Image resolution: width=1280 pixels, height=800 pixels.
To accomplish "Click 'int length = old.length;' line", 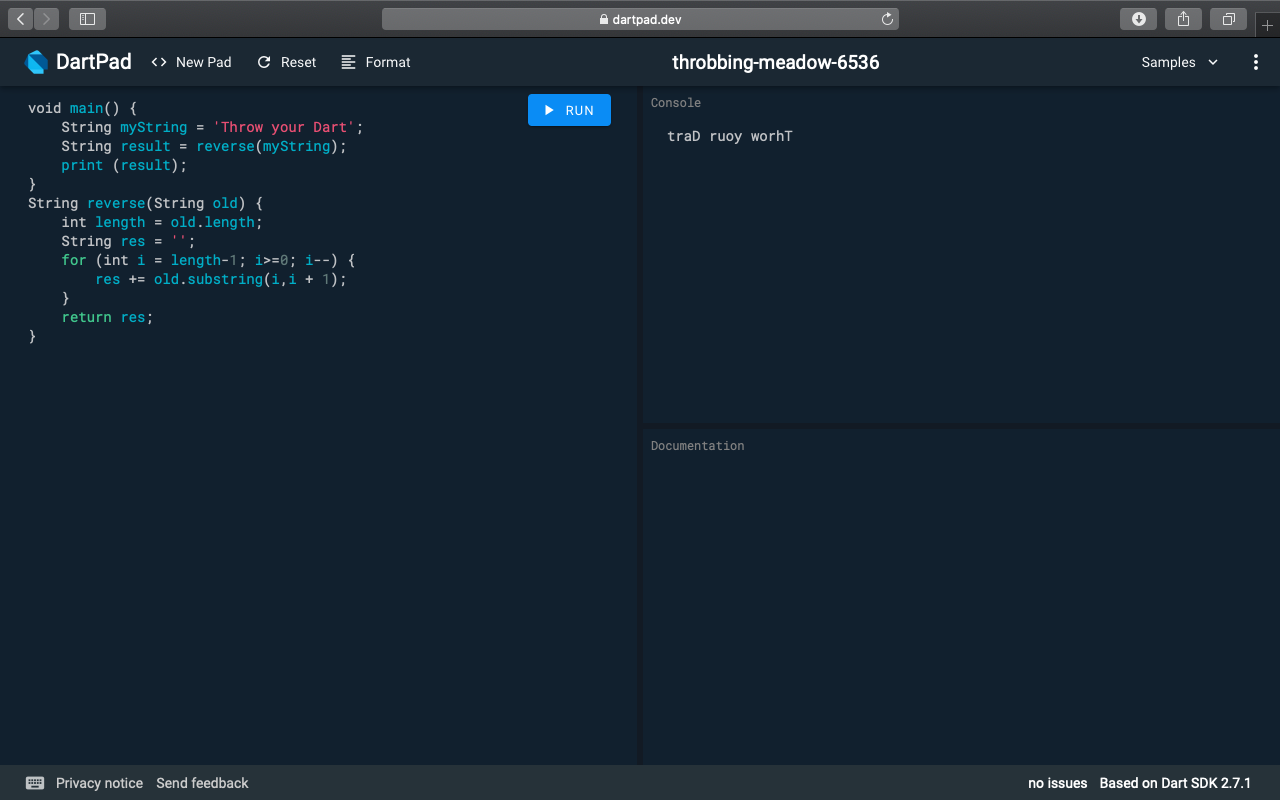I will (162, 222).
